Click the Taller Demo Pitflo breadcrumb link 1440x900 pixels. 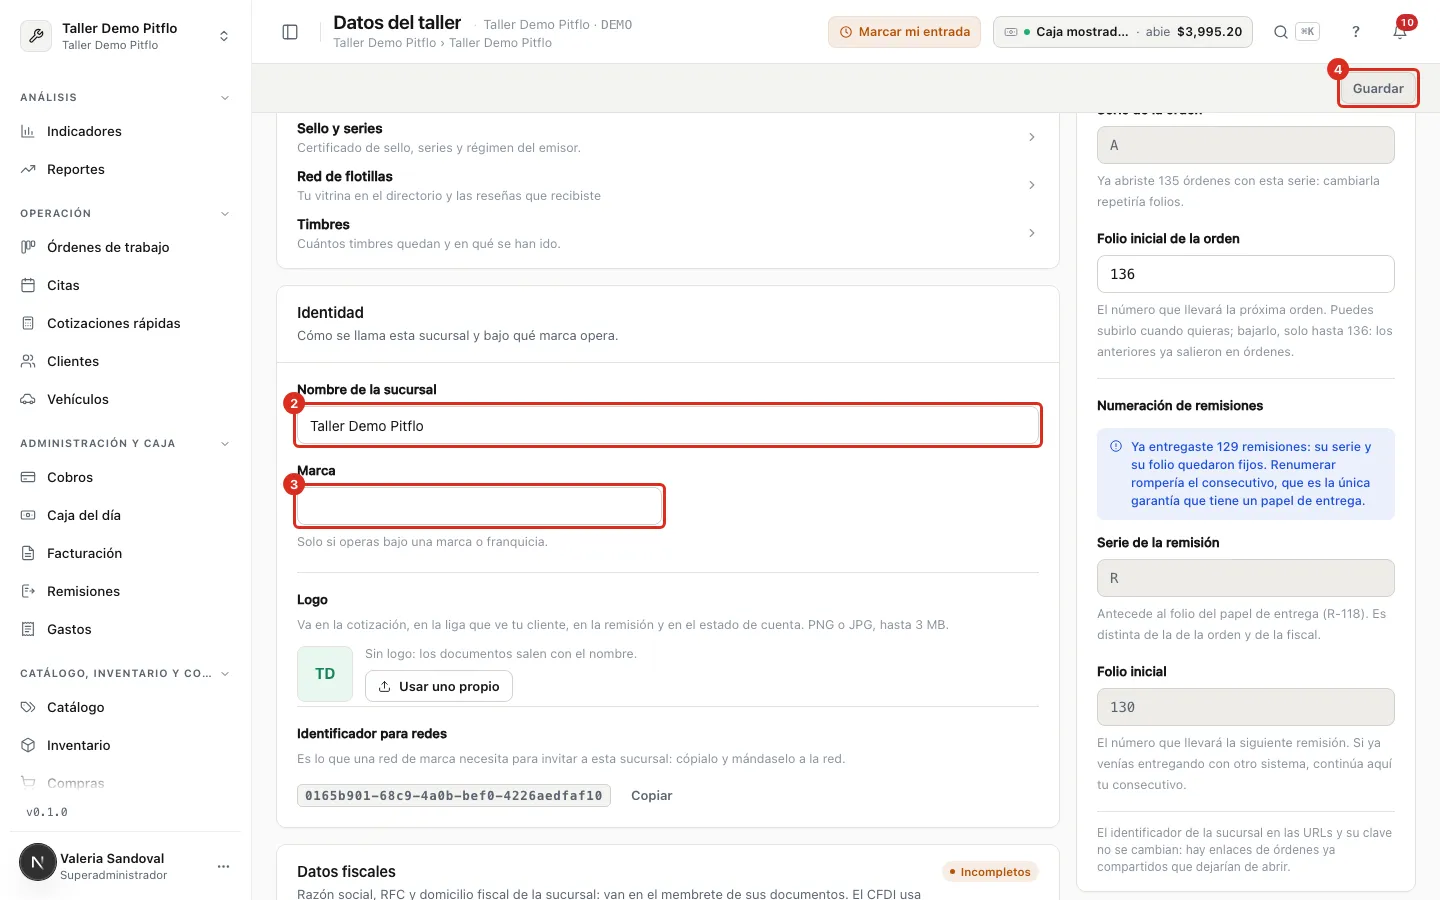click(385, 43)
